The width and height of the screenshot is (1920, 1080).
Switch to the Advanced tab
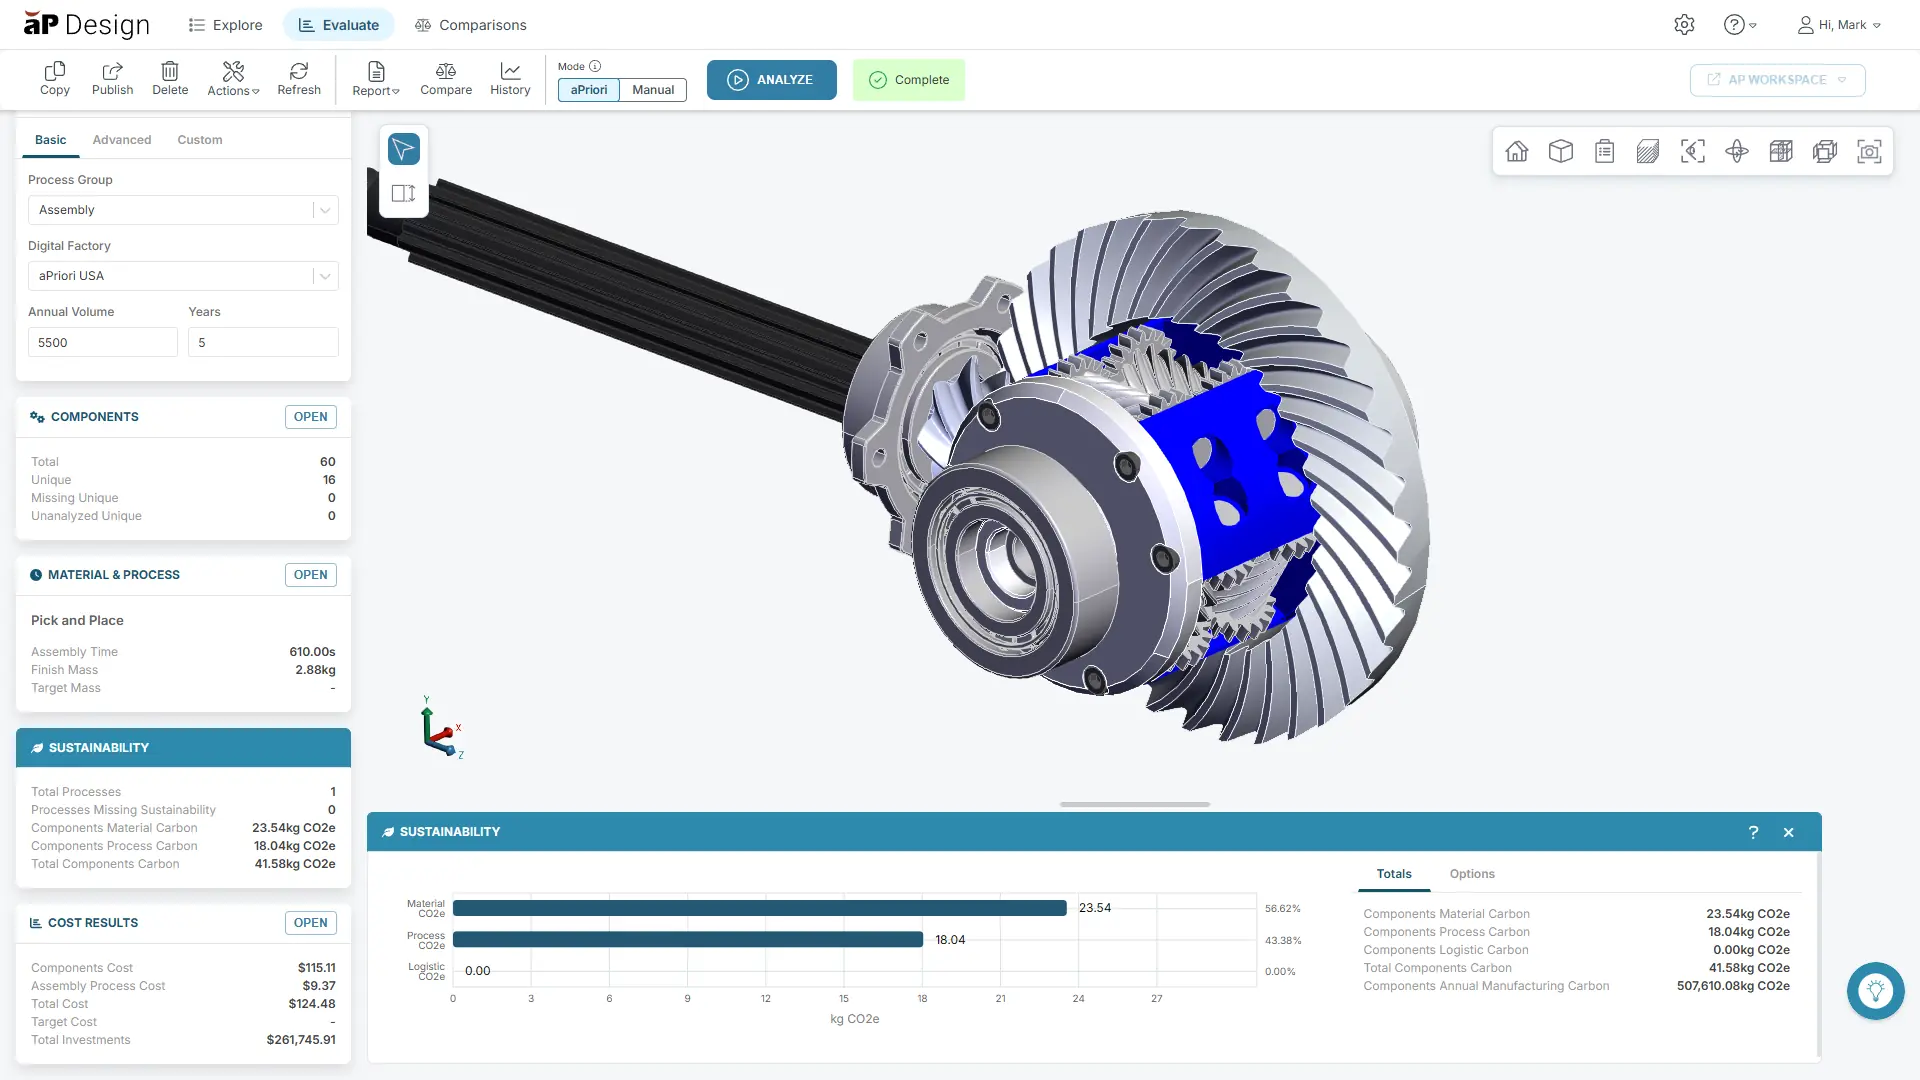click(x=122, y=139)
